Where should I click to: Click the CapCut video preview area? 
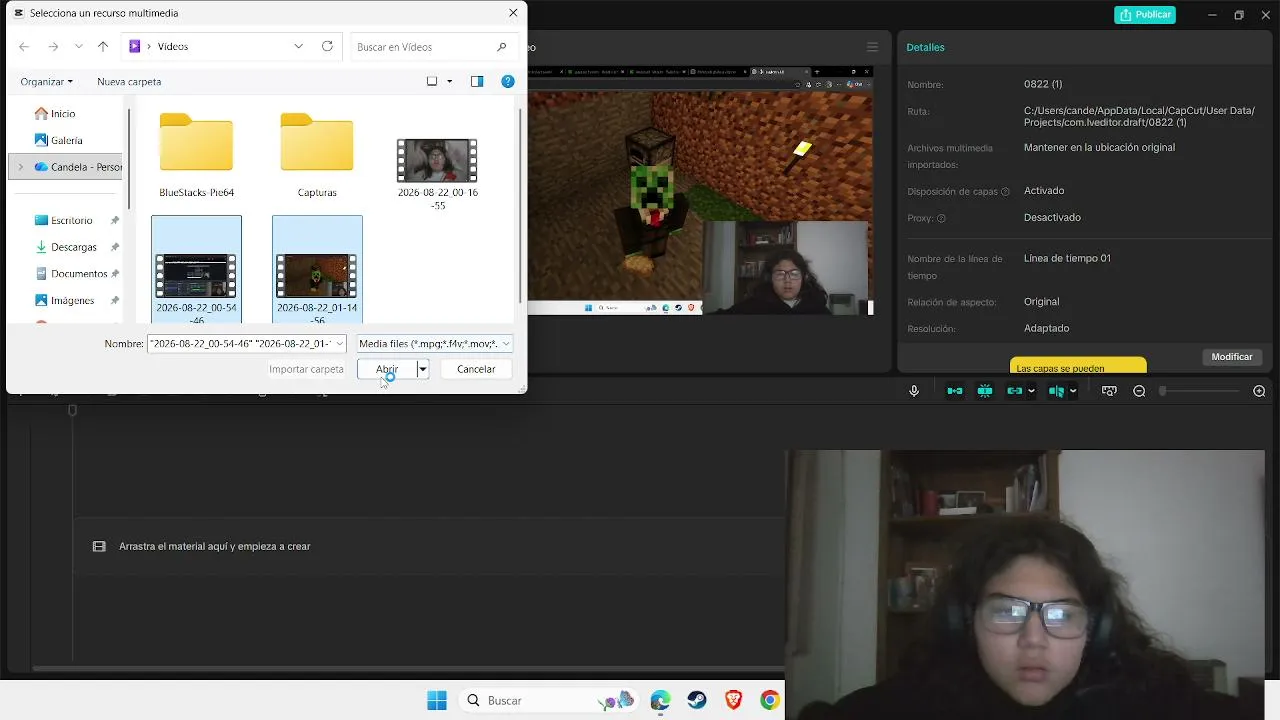pos(701,190)
